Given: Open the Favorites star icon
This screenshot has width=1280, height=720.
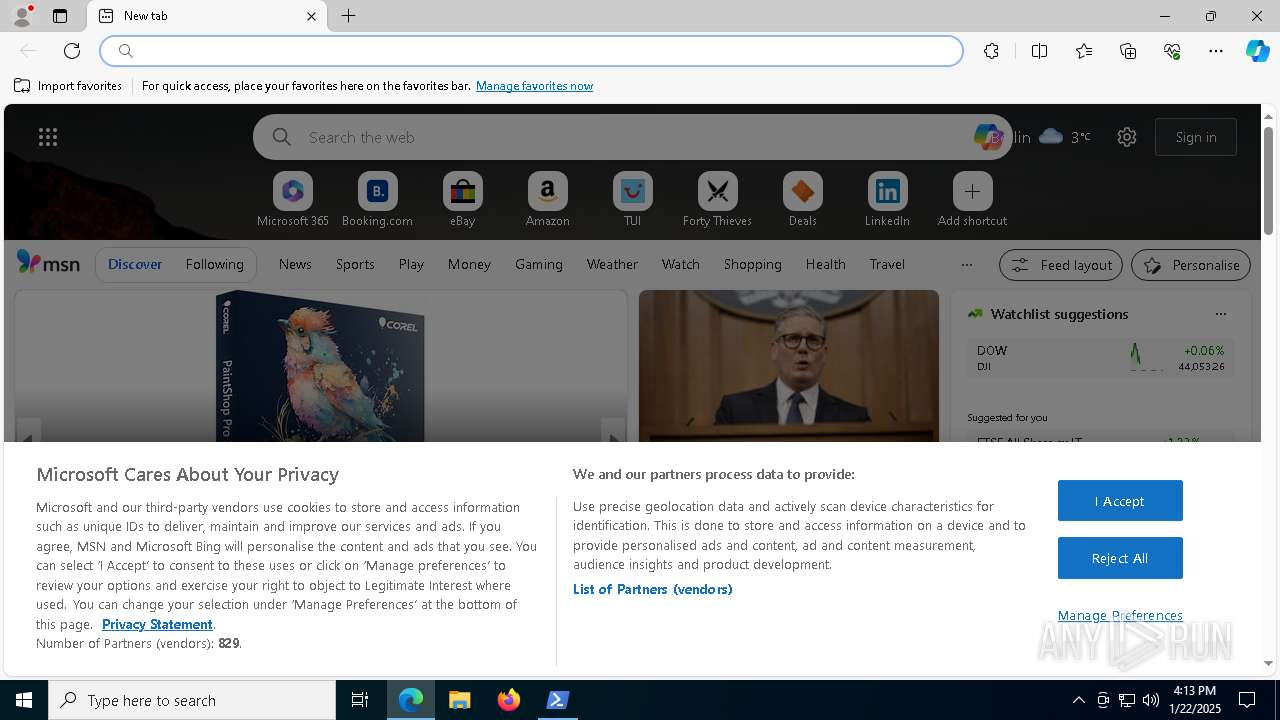Looking at the screenshot, I should [x=1084, y=51].
